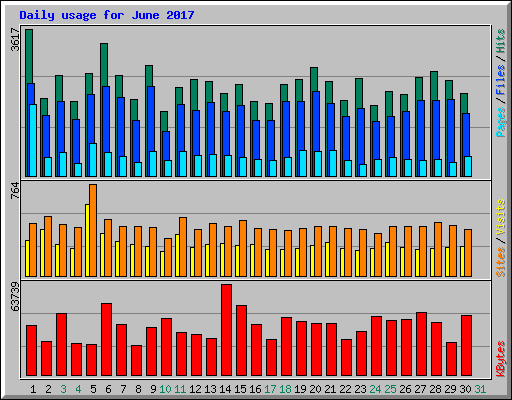The height and width of the screenshot is (400, 512).
Task: Select the red KBytes bar on day 1
Action: tap(31, 351)
